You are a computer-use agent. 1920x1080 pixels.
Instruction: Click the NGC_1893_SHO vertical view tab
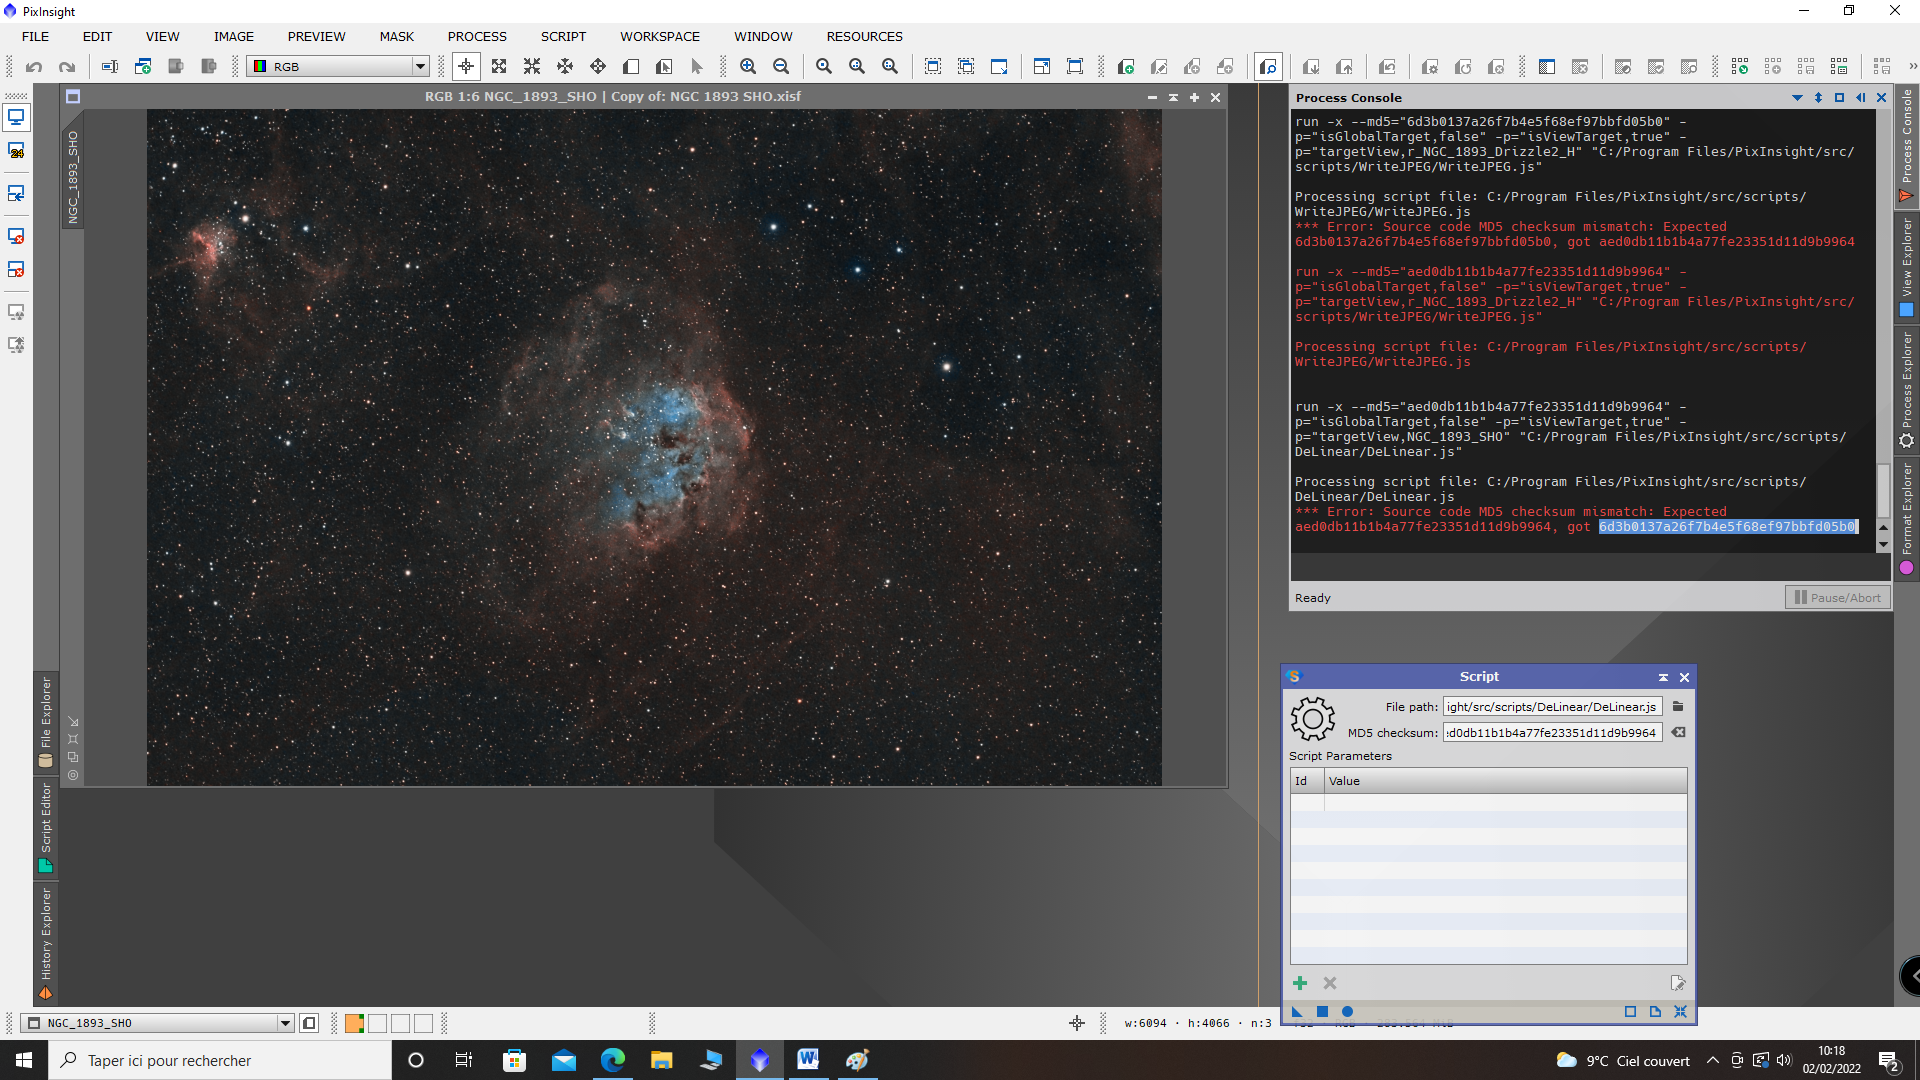(x=73, y=176)
